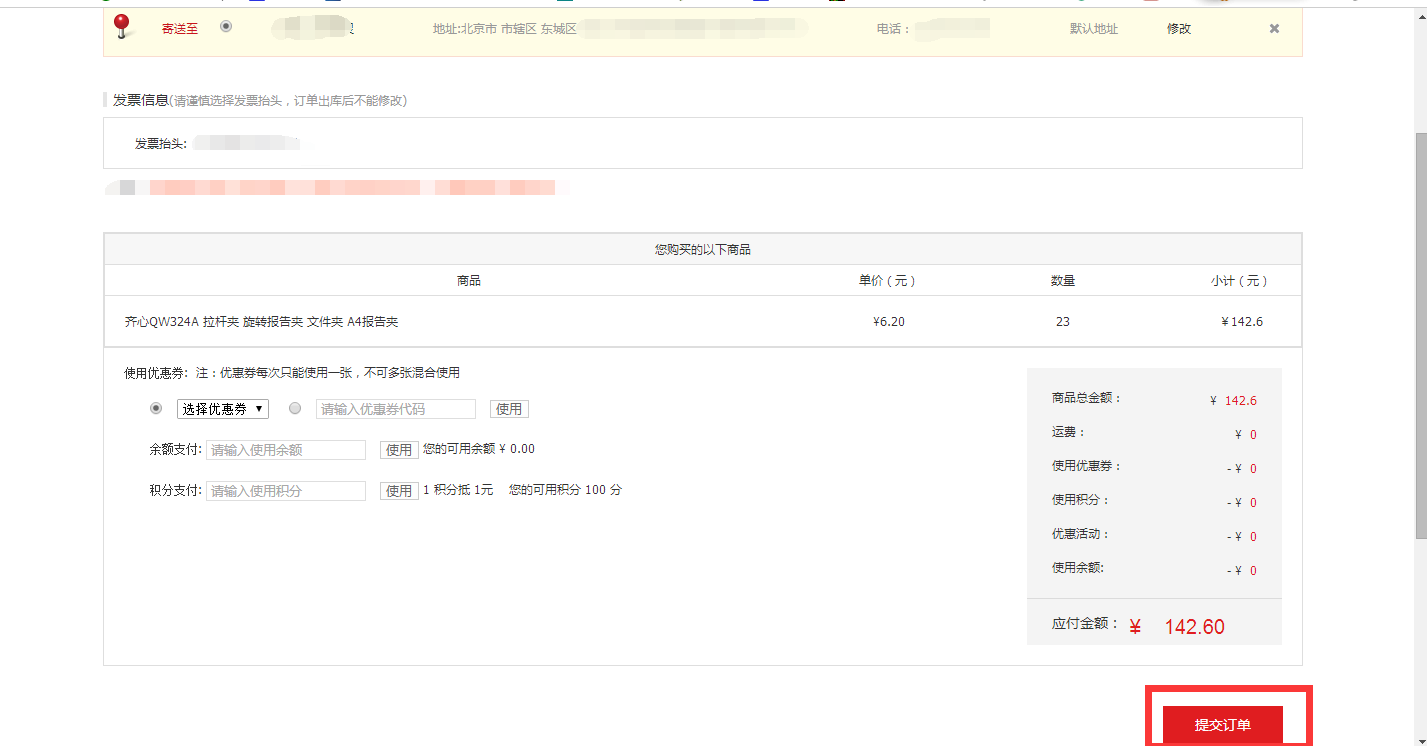Click the red 寄送至 label
This screenshot has width=1427, height=746.
(180, 29)
